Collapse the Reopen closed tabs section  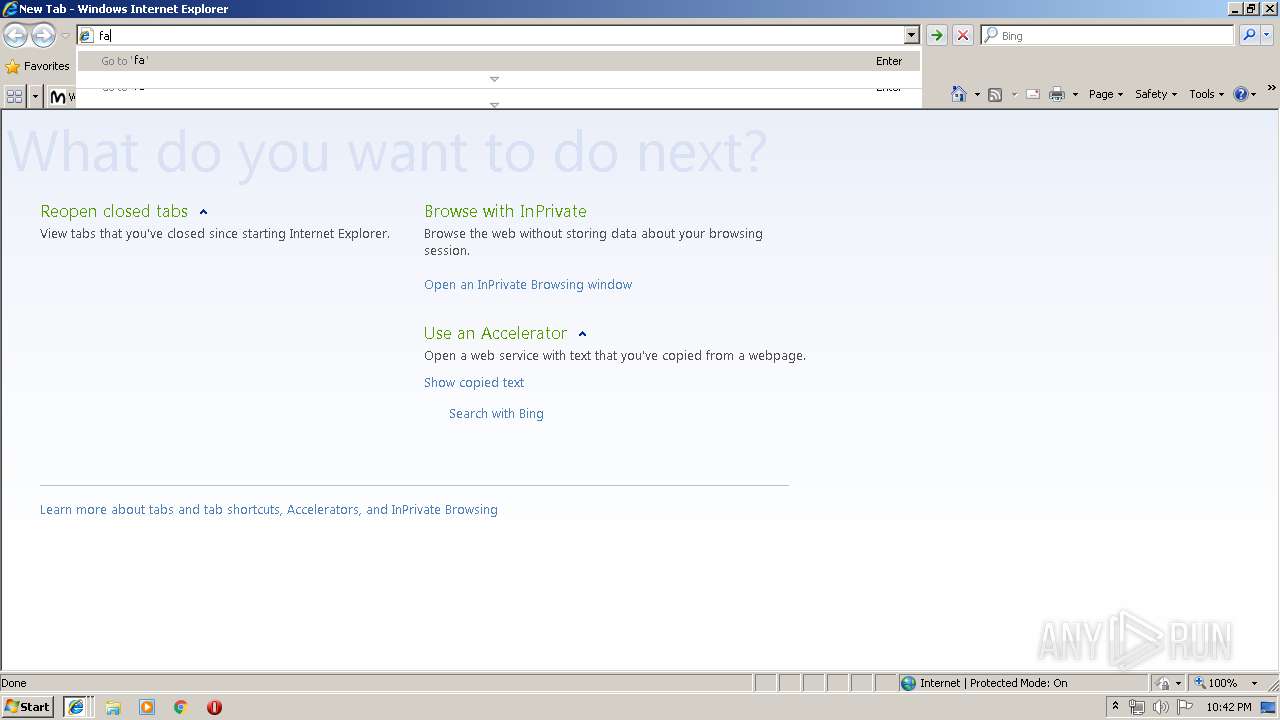click(203, 212)
